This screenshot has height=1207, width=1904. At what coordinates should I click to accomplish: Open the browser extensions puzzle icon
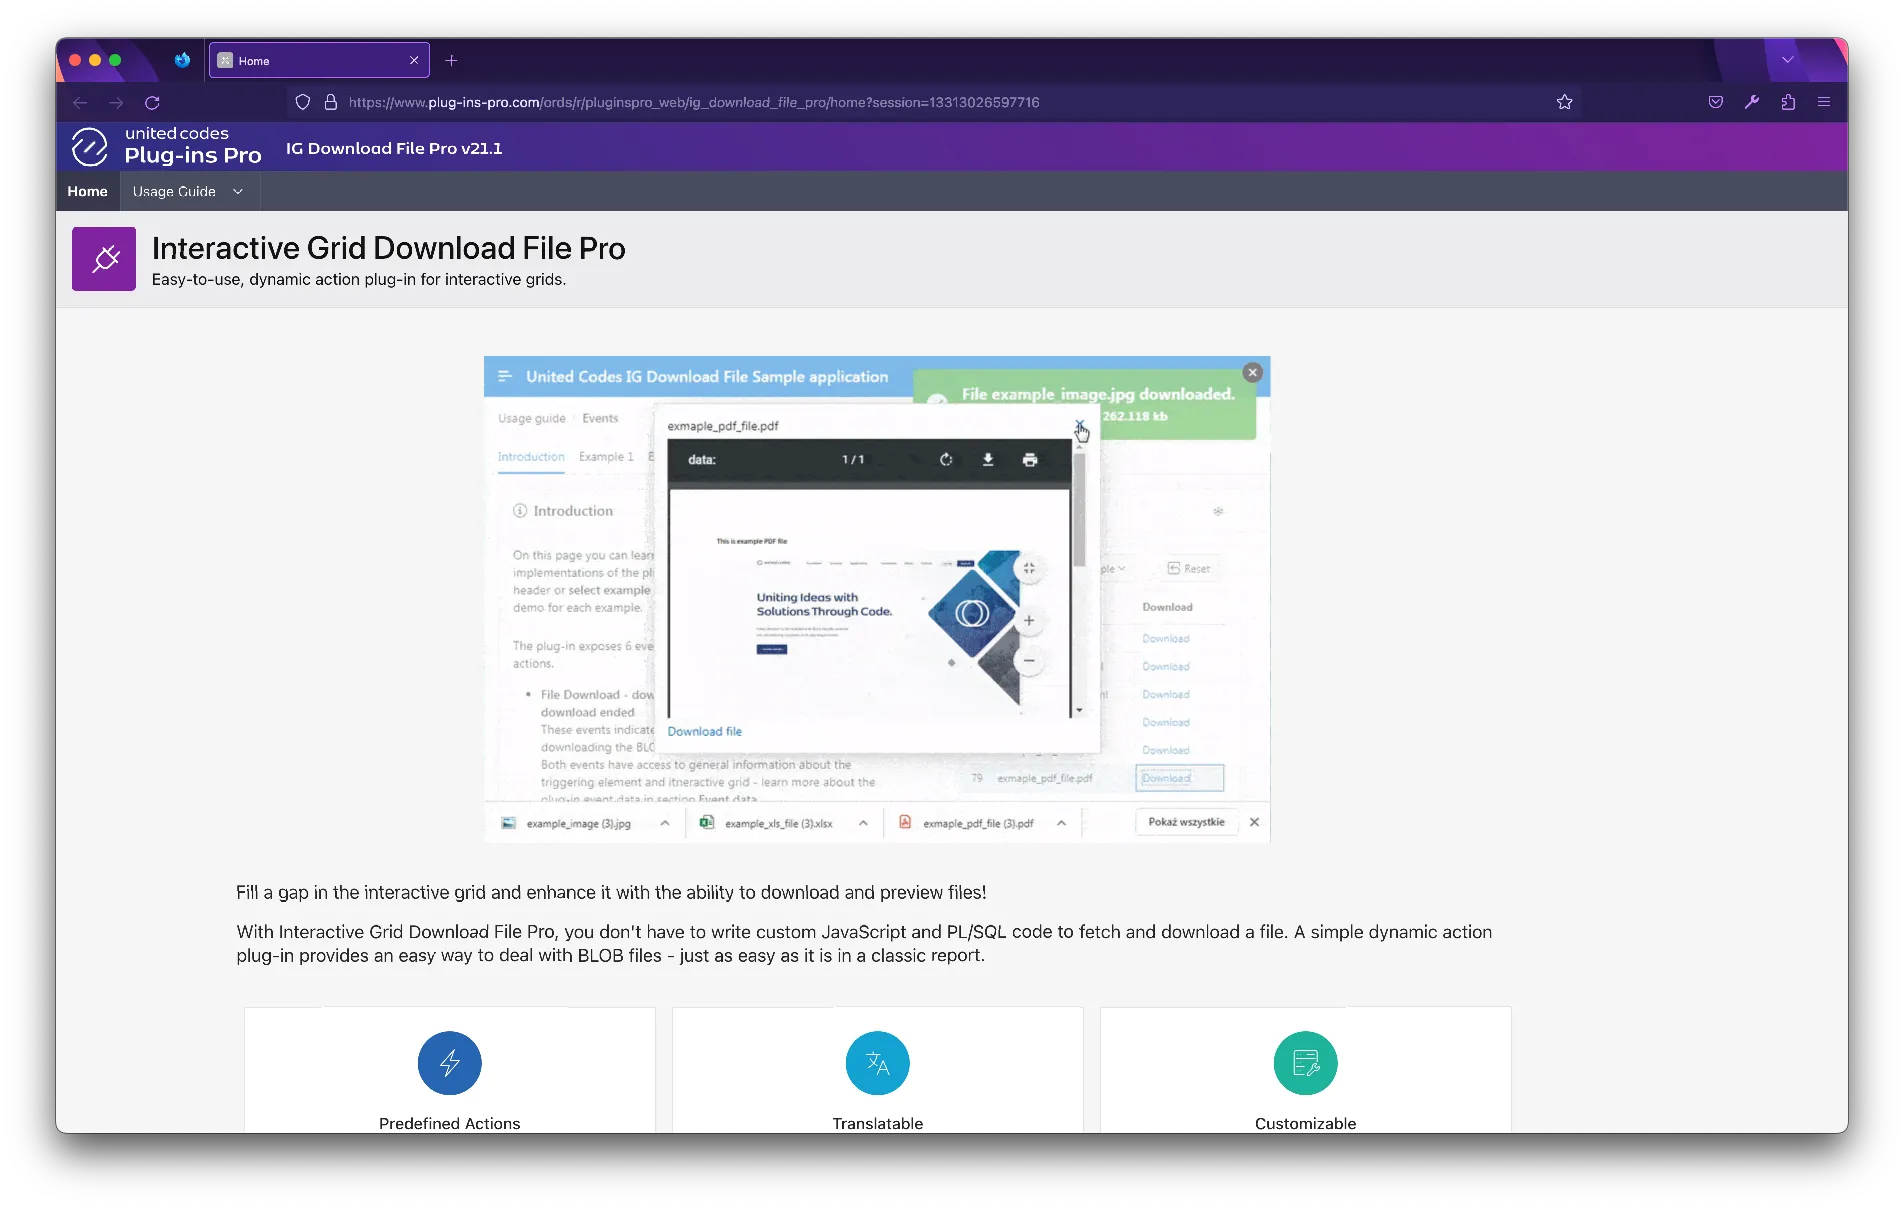coord(1788,102)
